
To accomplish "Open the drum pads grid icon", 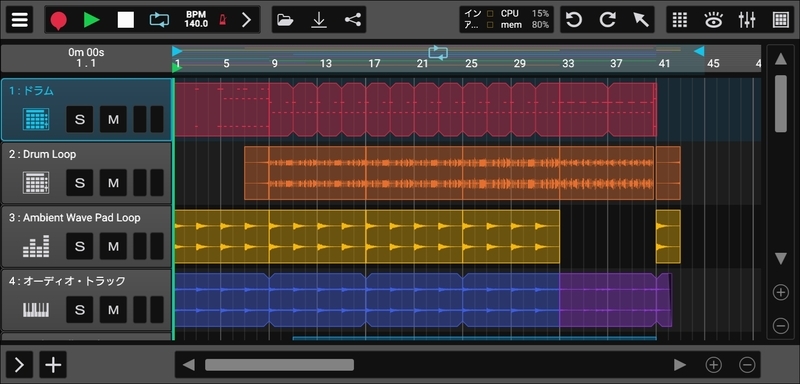I will tap(781, 20).
